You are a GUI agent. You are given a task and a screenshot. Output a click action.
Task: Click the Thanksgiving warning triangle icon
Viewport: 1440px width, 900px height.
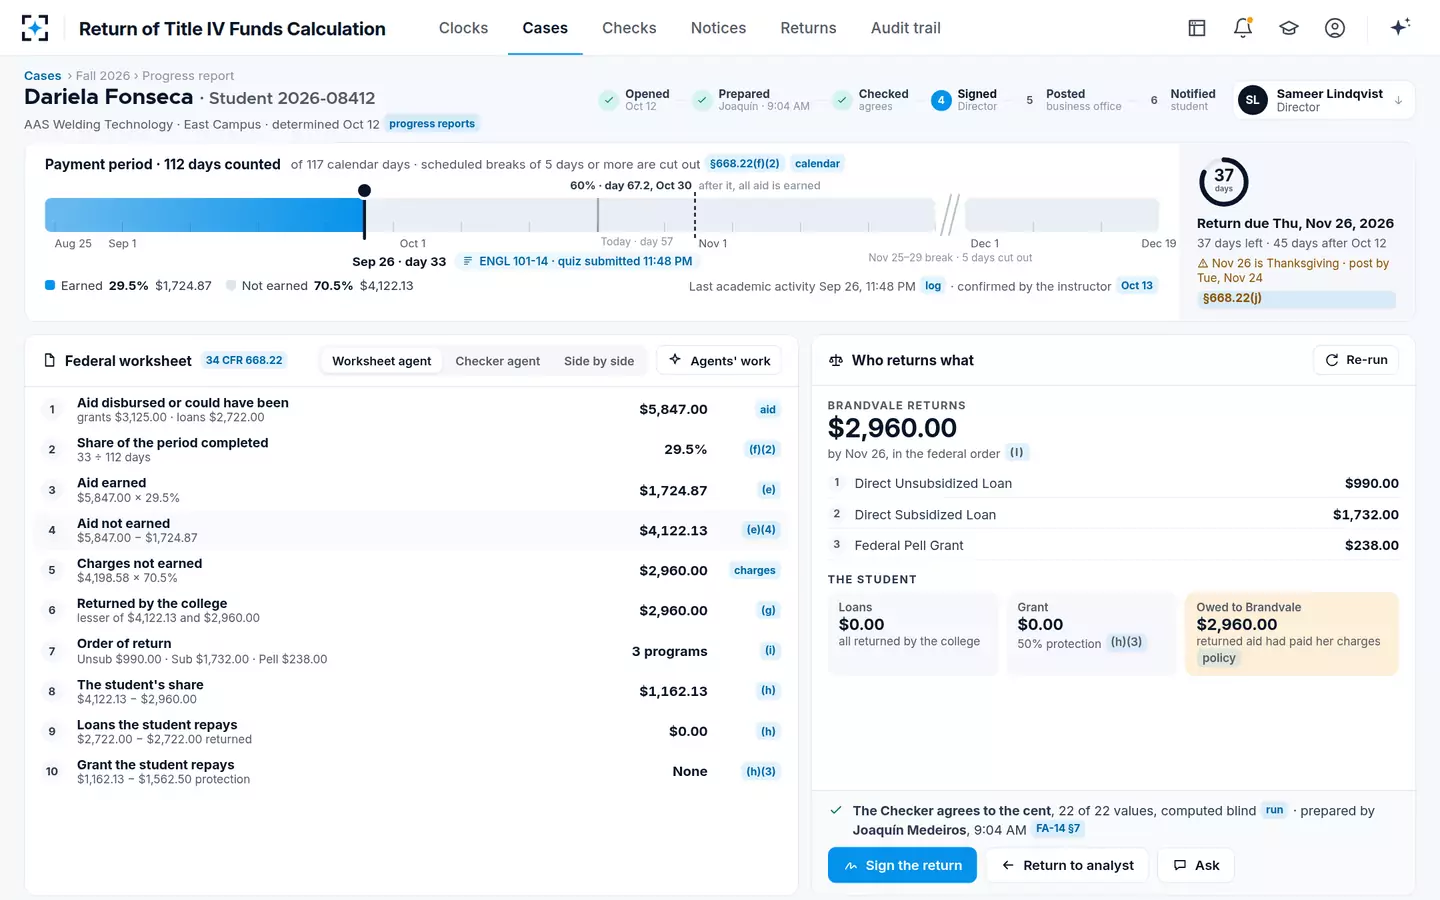click(x=1203, y=264)
